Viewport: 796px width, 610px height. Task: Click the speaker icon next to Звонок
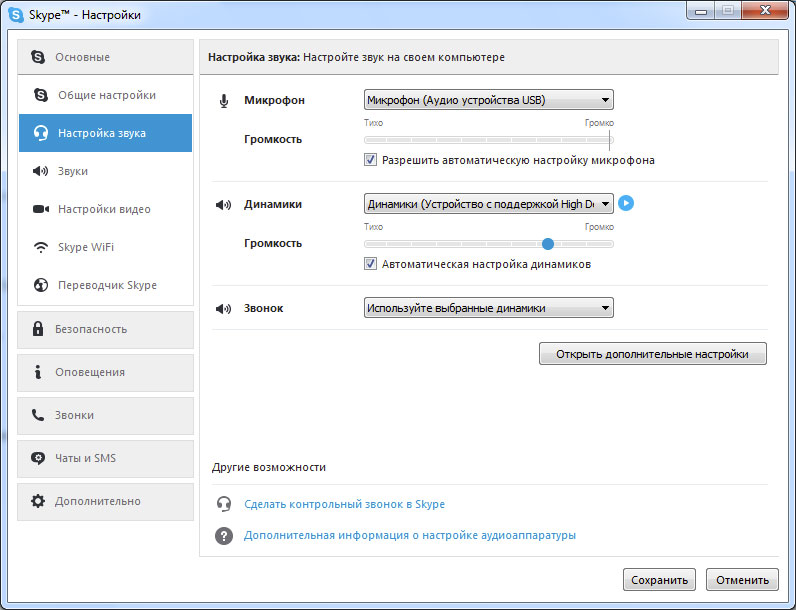[223, 309]
